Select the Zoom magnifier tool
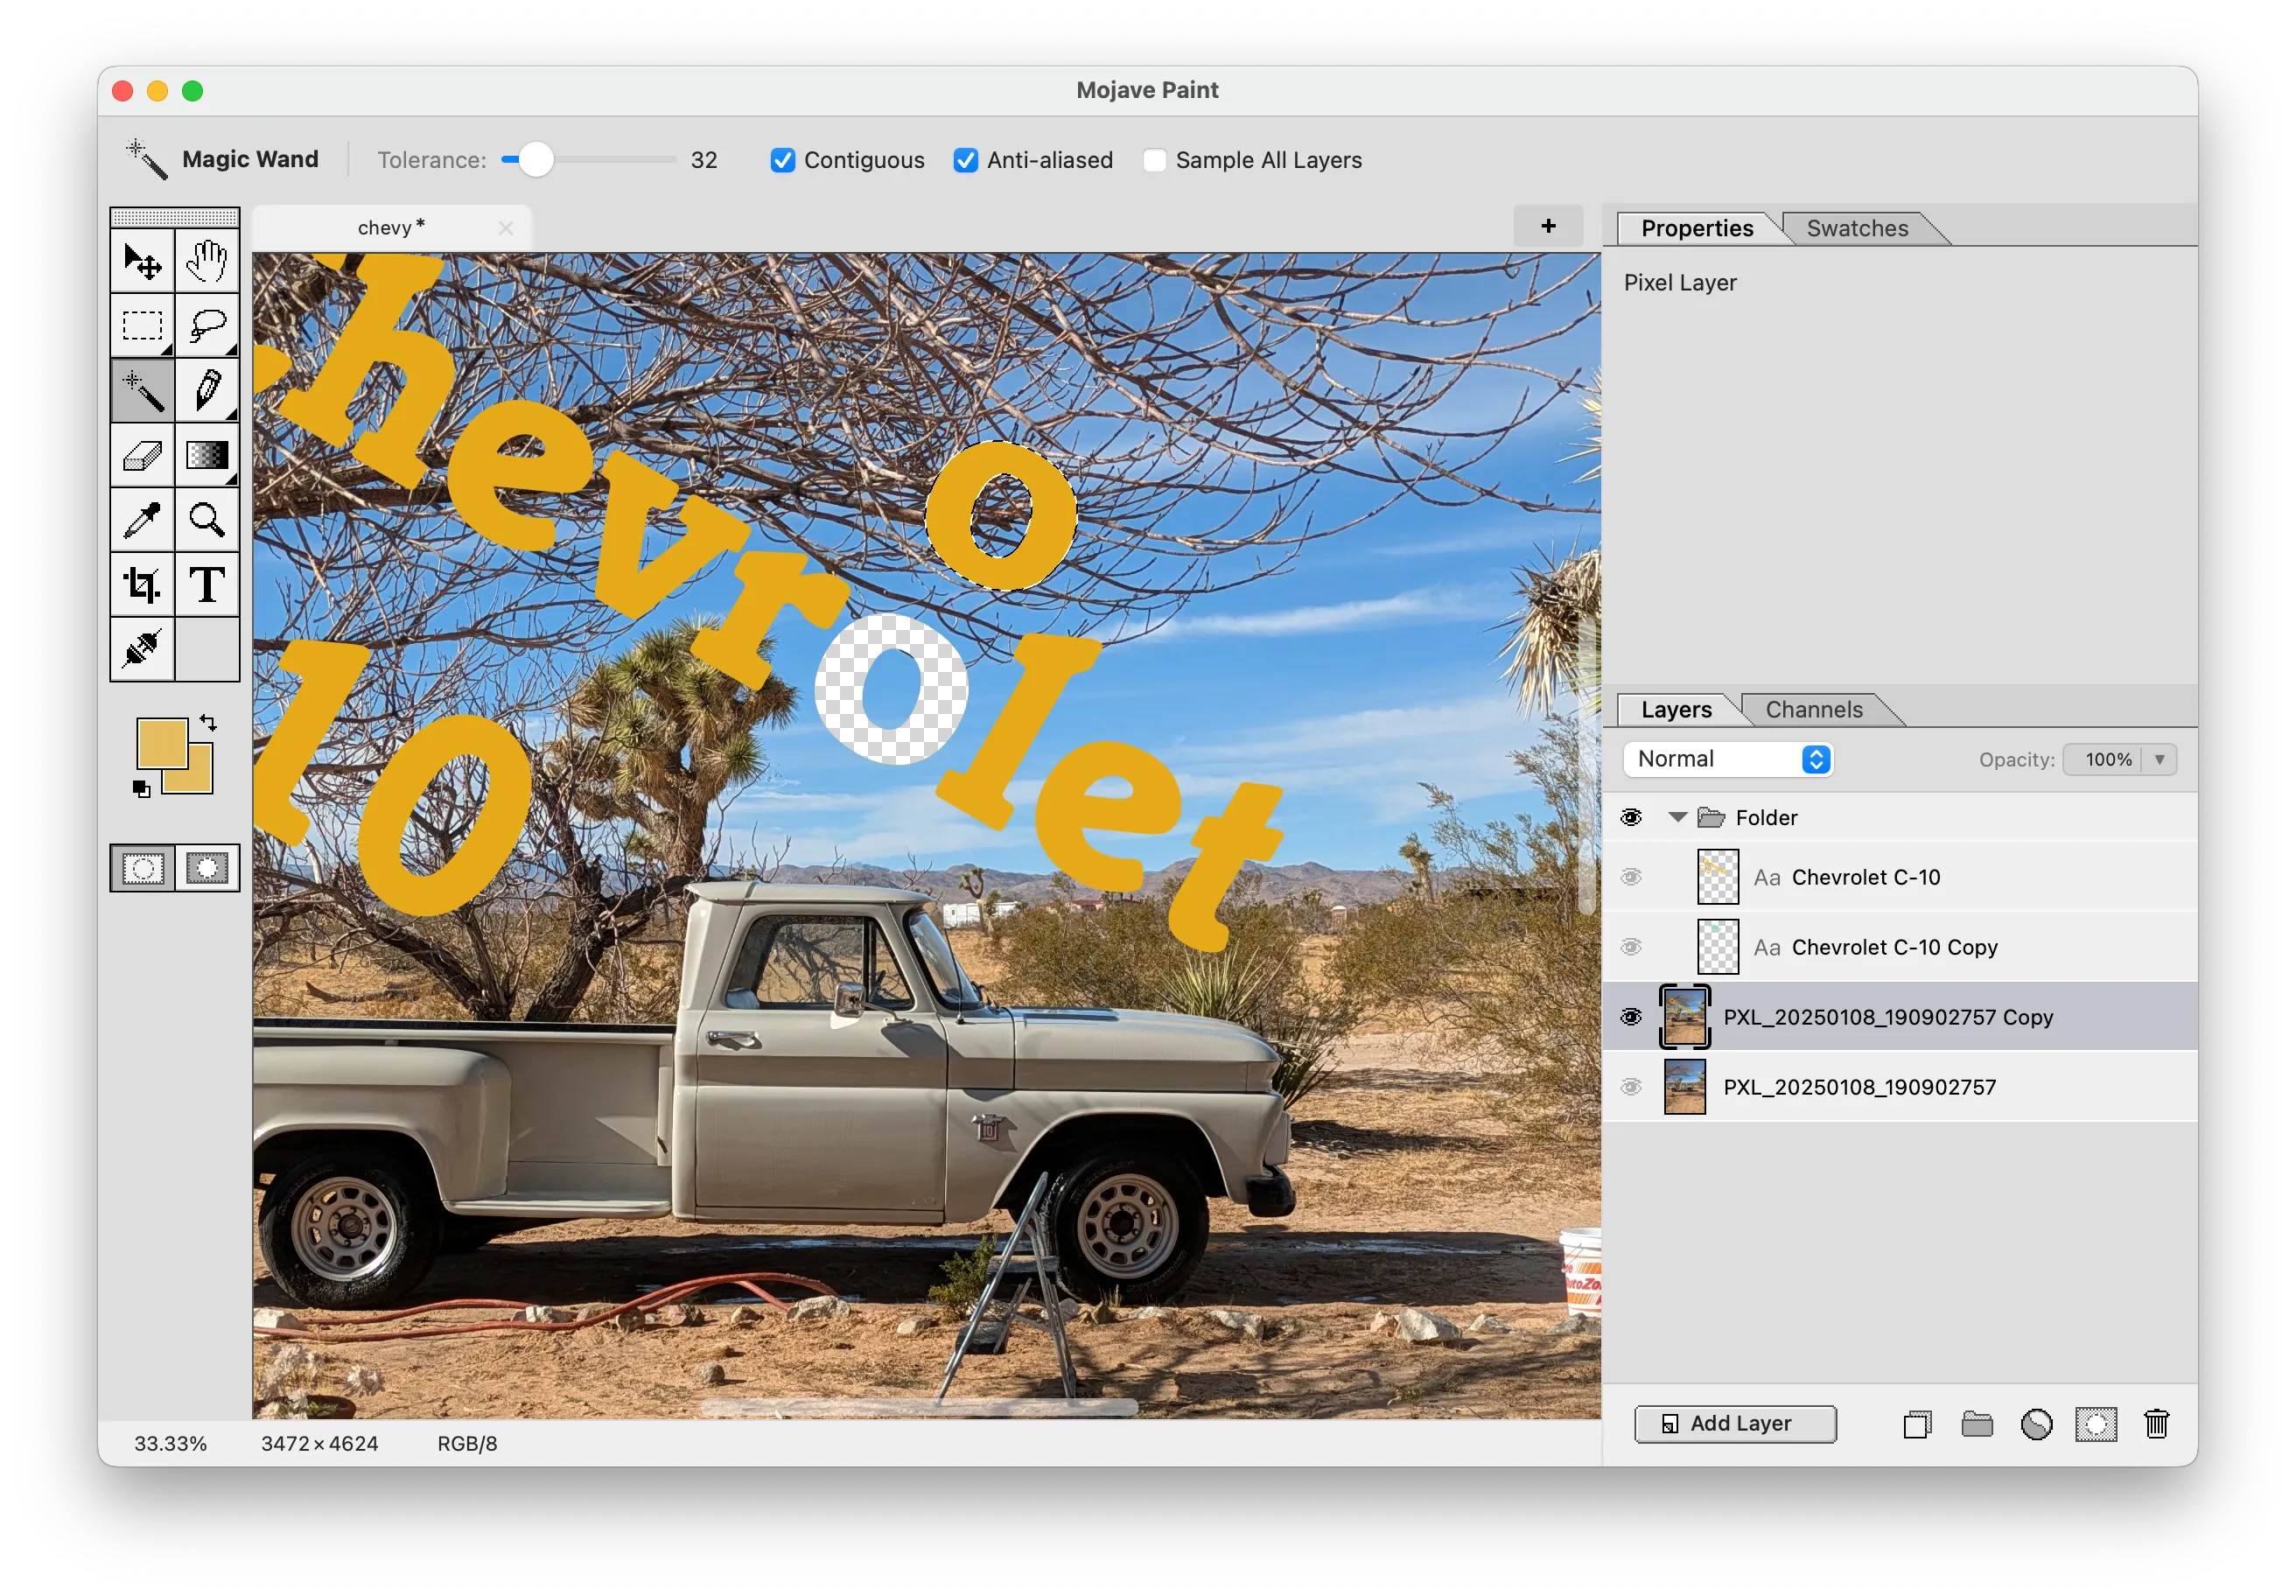 click(207, 520)
